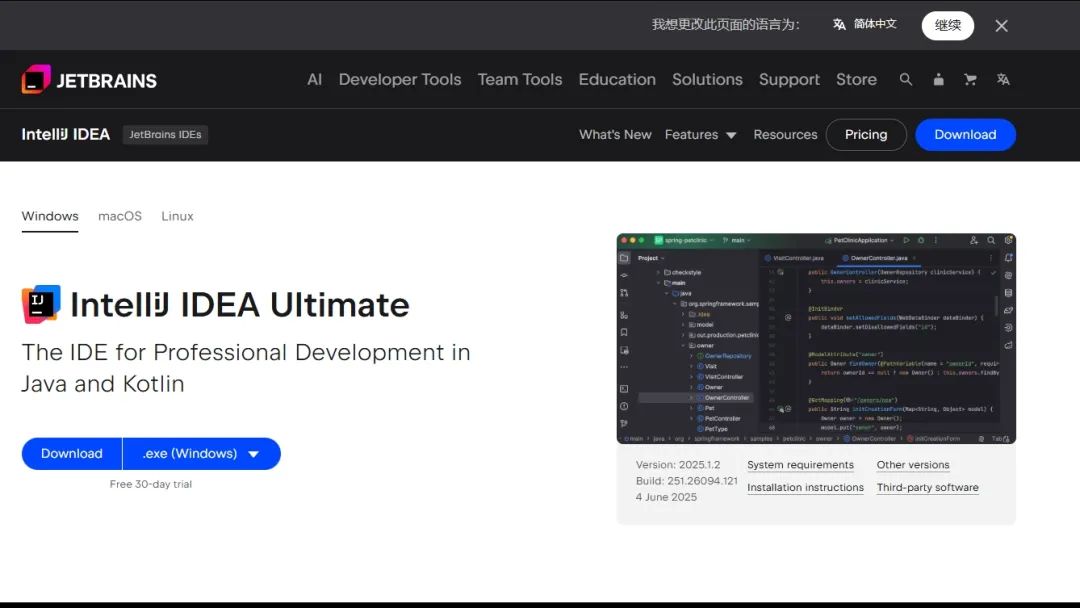1080x608 pixels.
Task: Download IntelliJ IDEA Ultimate installer
Action: tap(72, 454)
